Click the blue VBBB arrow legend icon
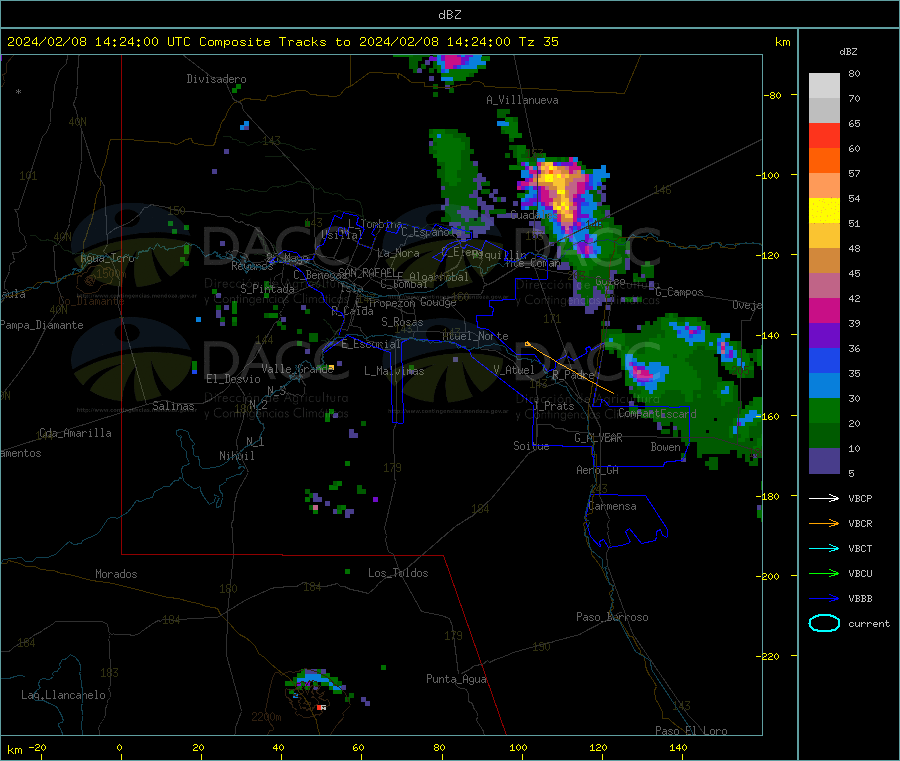The image size is (900, 761). [x=824, y=598]
